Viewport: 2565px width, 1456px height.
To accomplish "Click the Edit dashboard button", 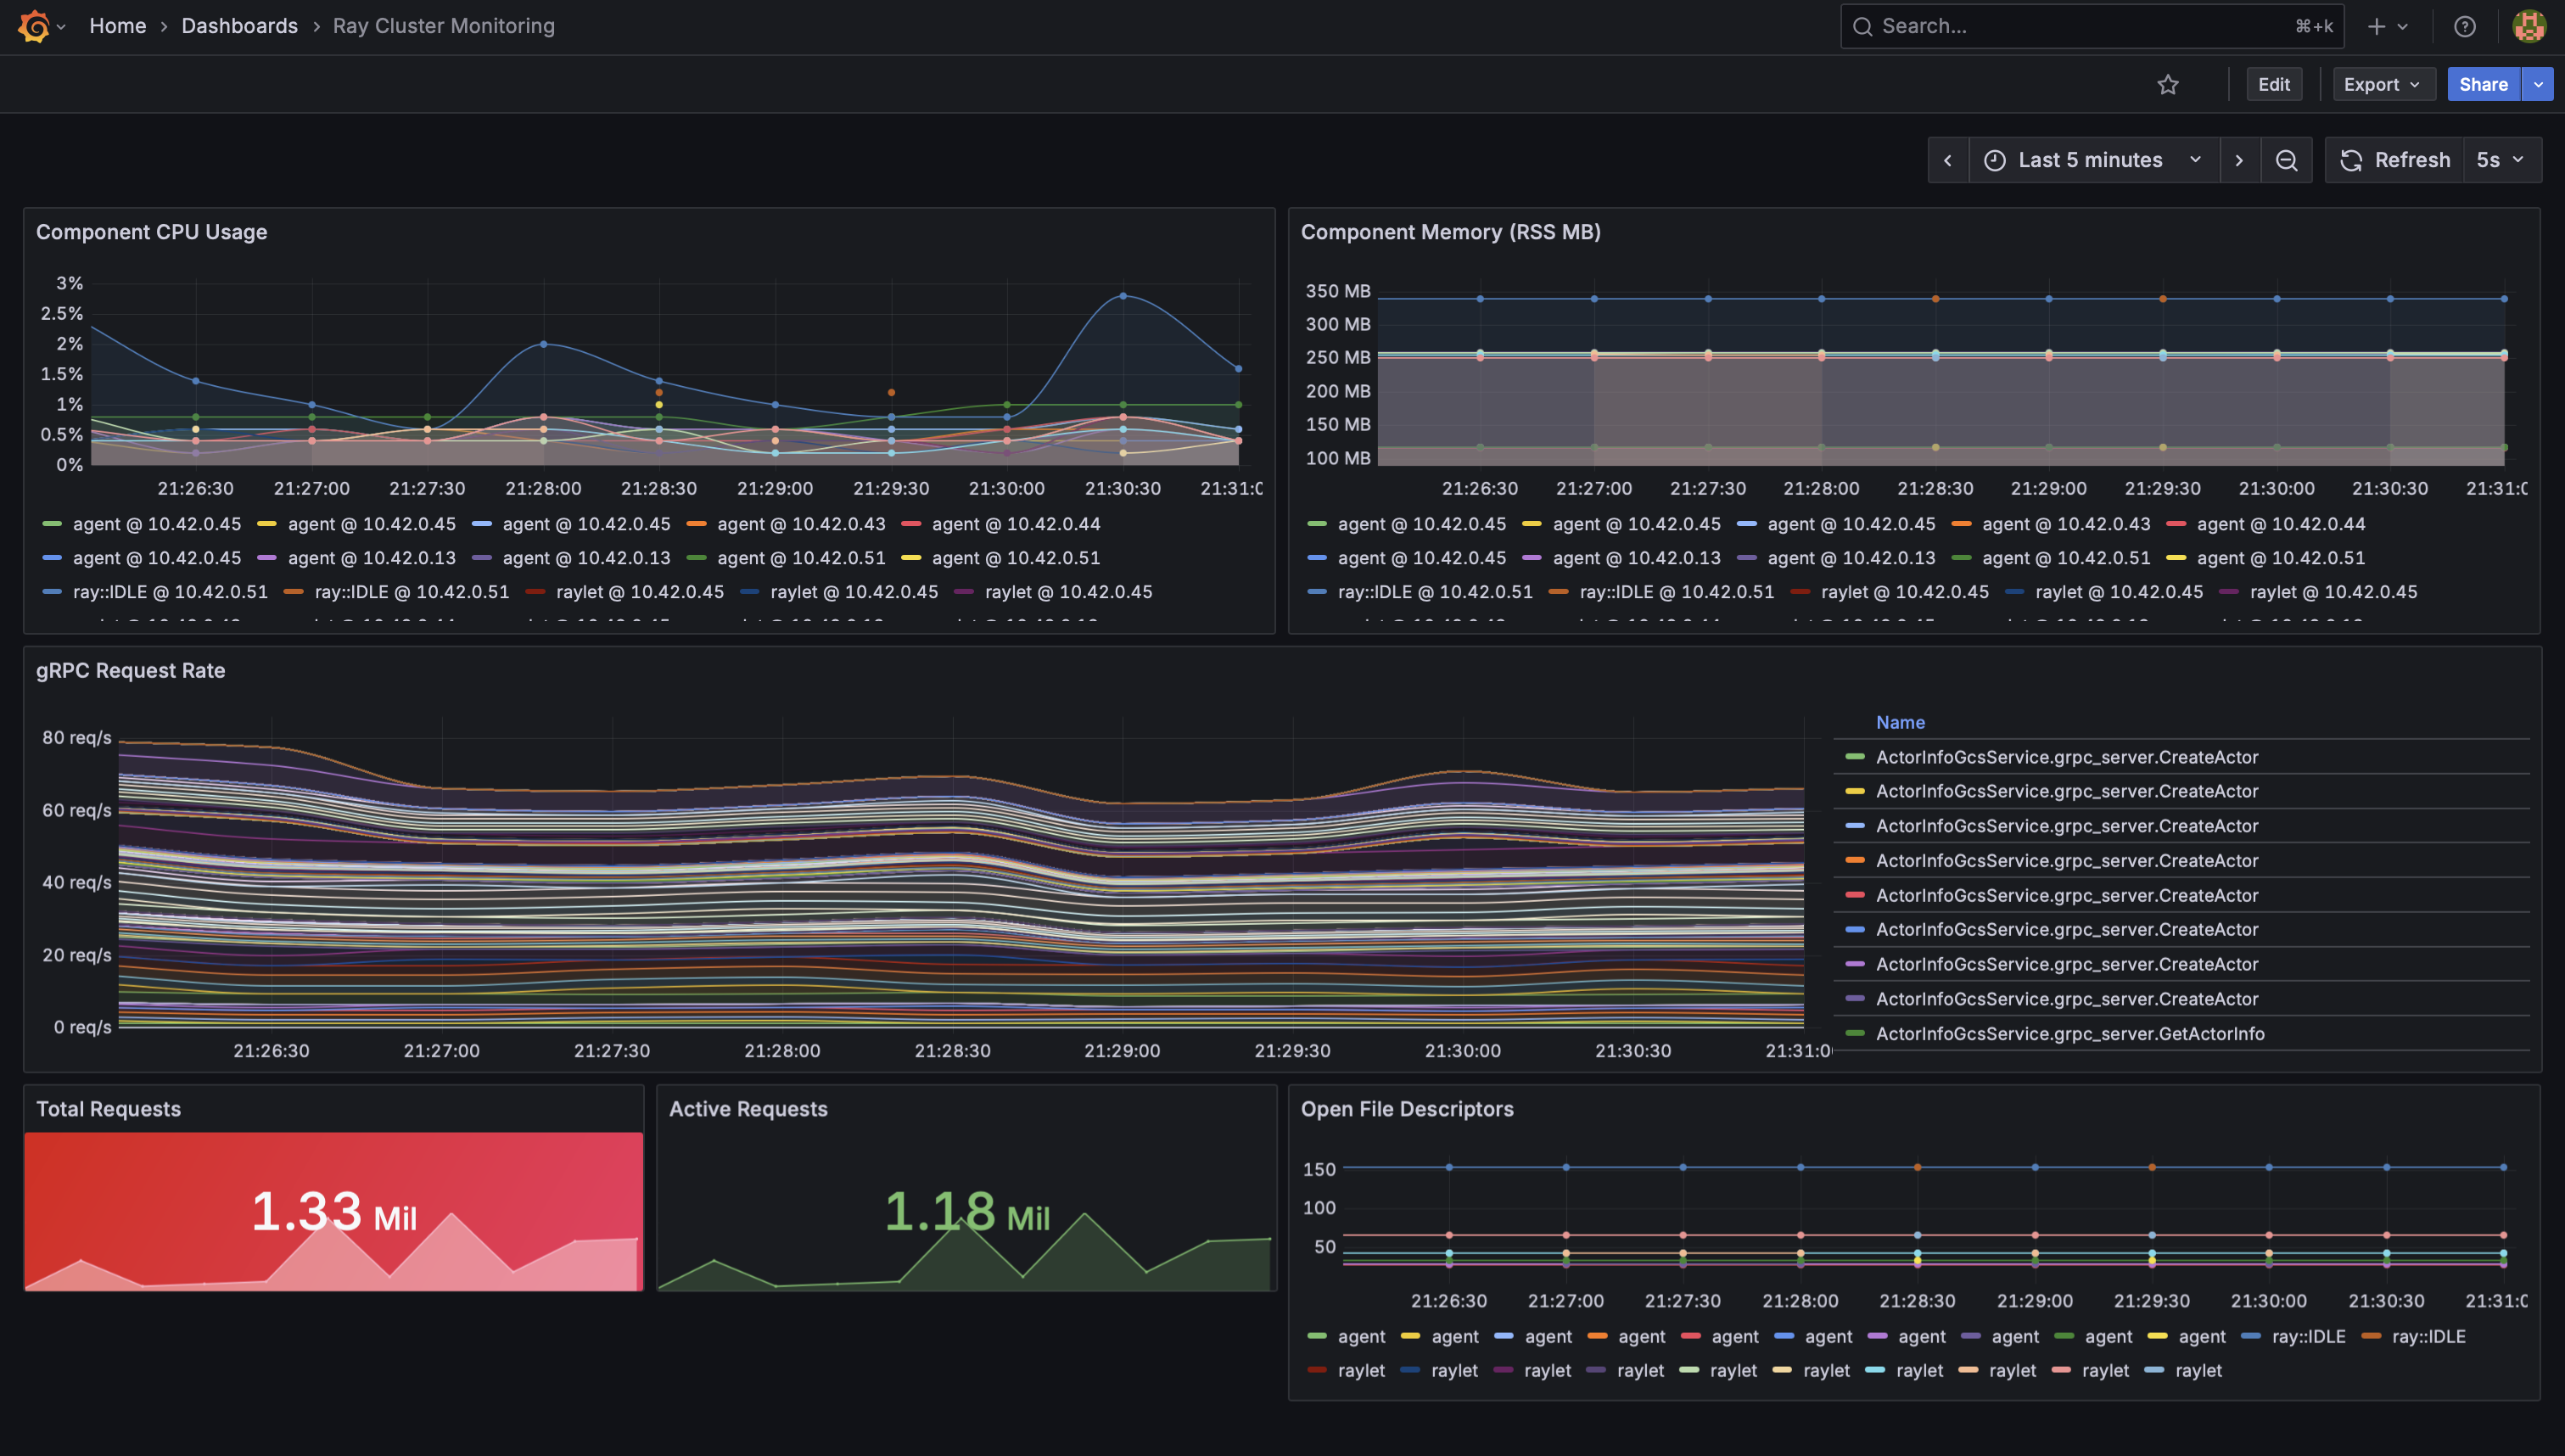I will pos(2273,85).
